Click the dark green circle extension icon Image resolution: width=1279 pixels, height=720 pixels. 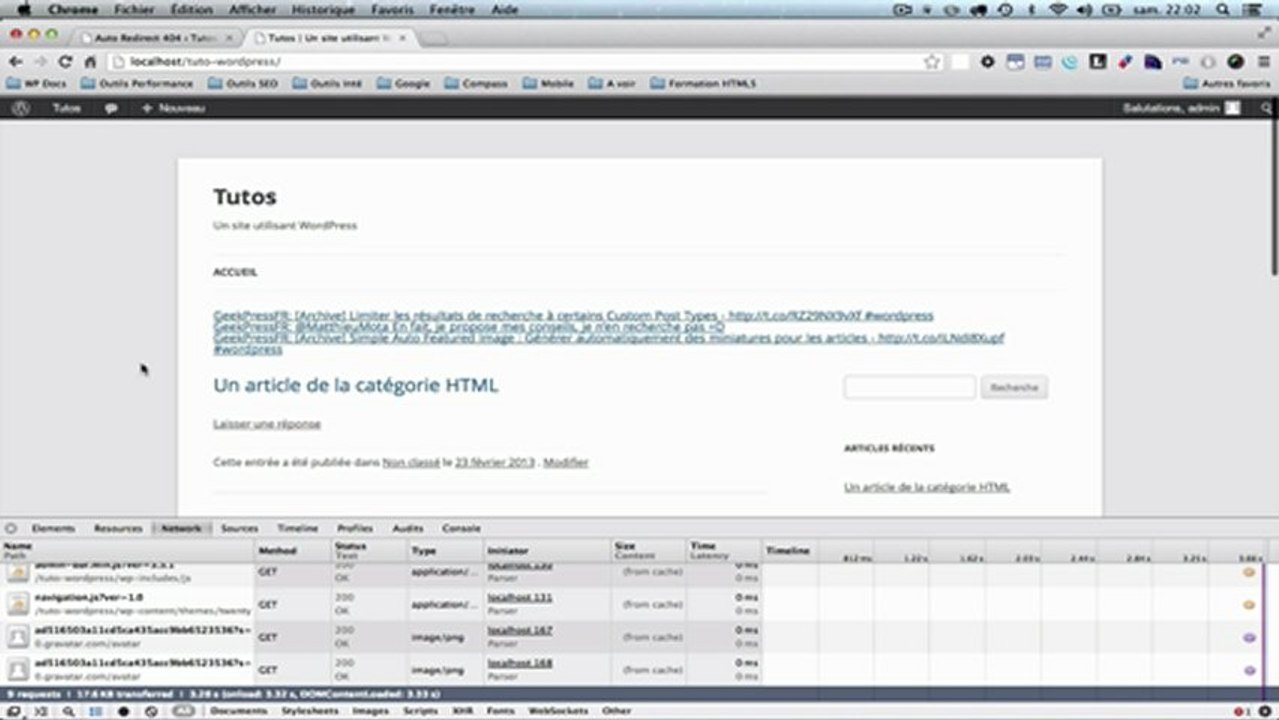click(x=1235, y=62)
